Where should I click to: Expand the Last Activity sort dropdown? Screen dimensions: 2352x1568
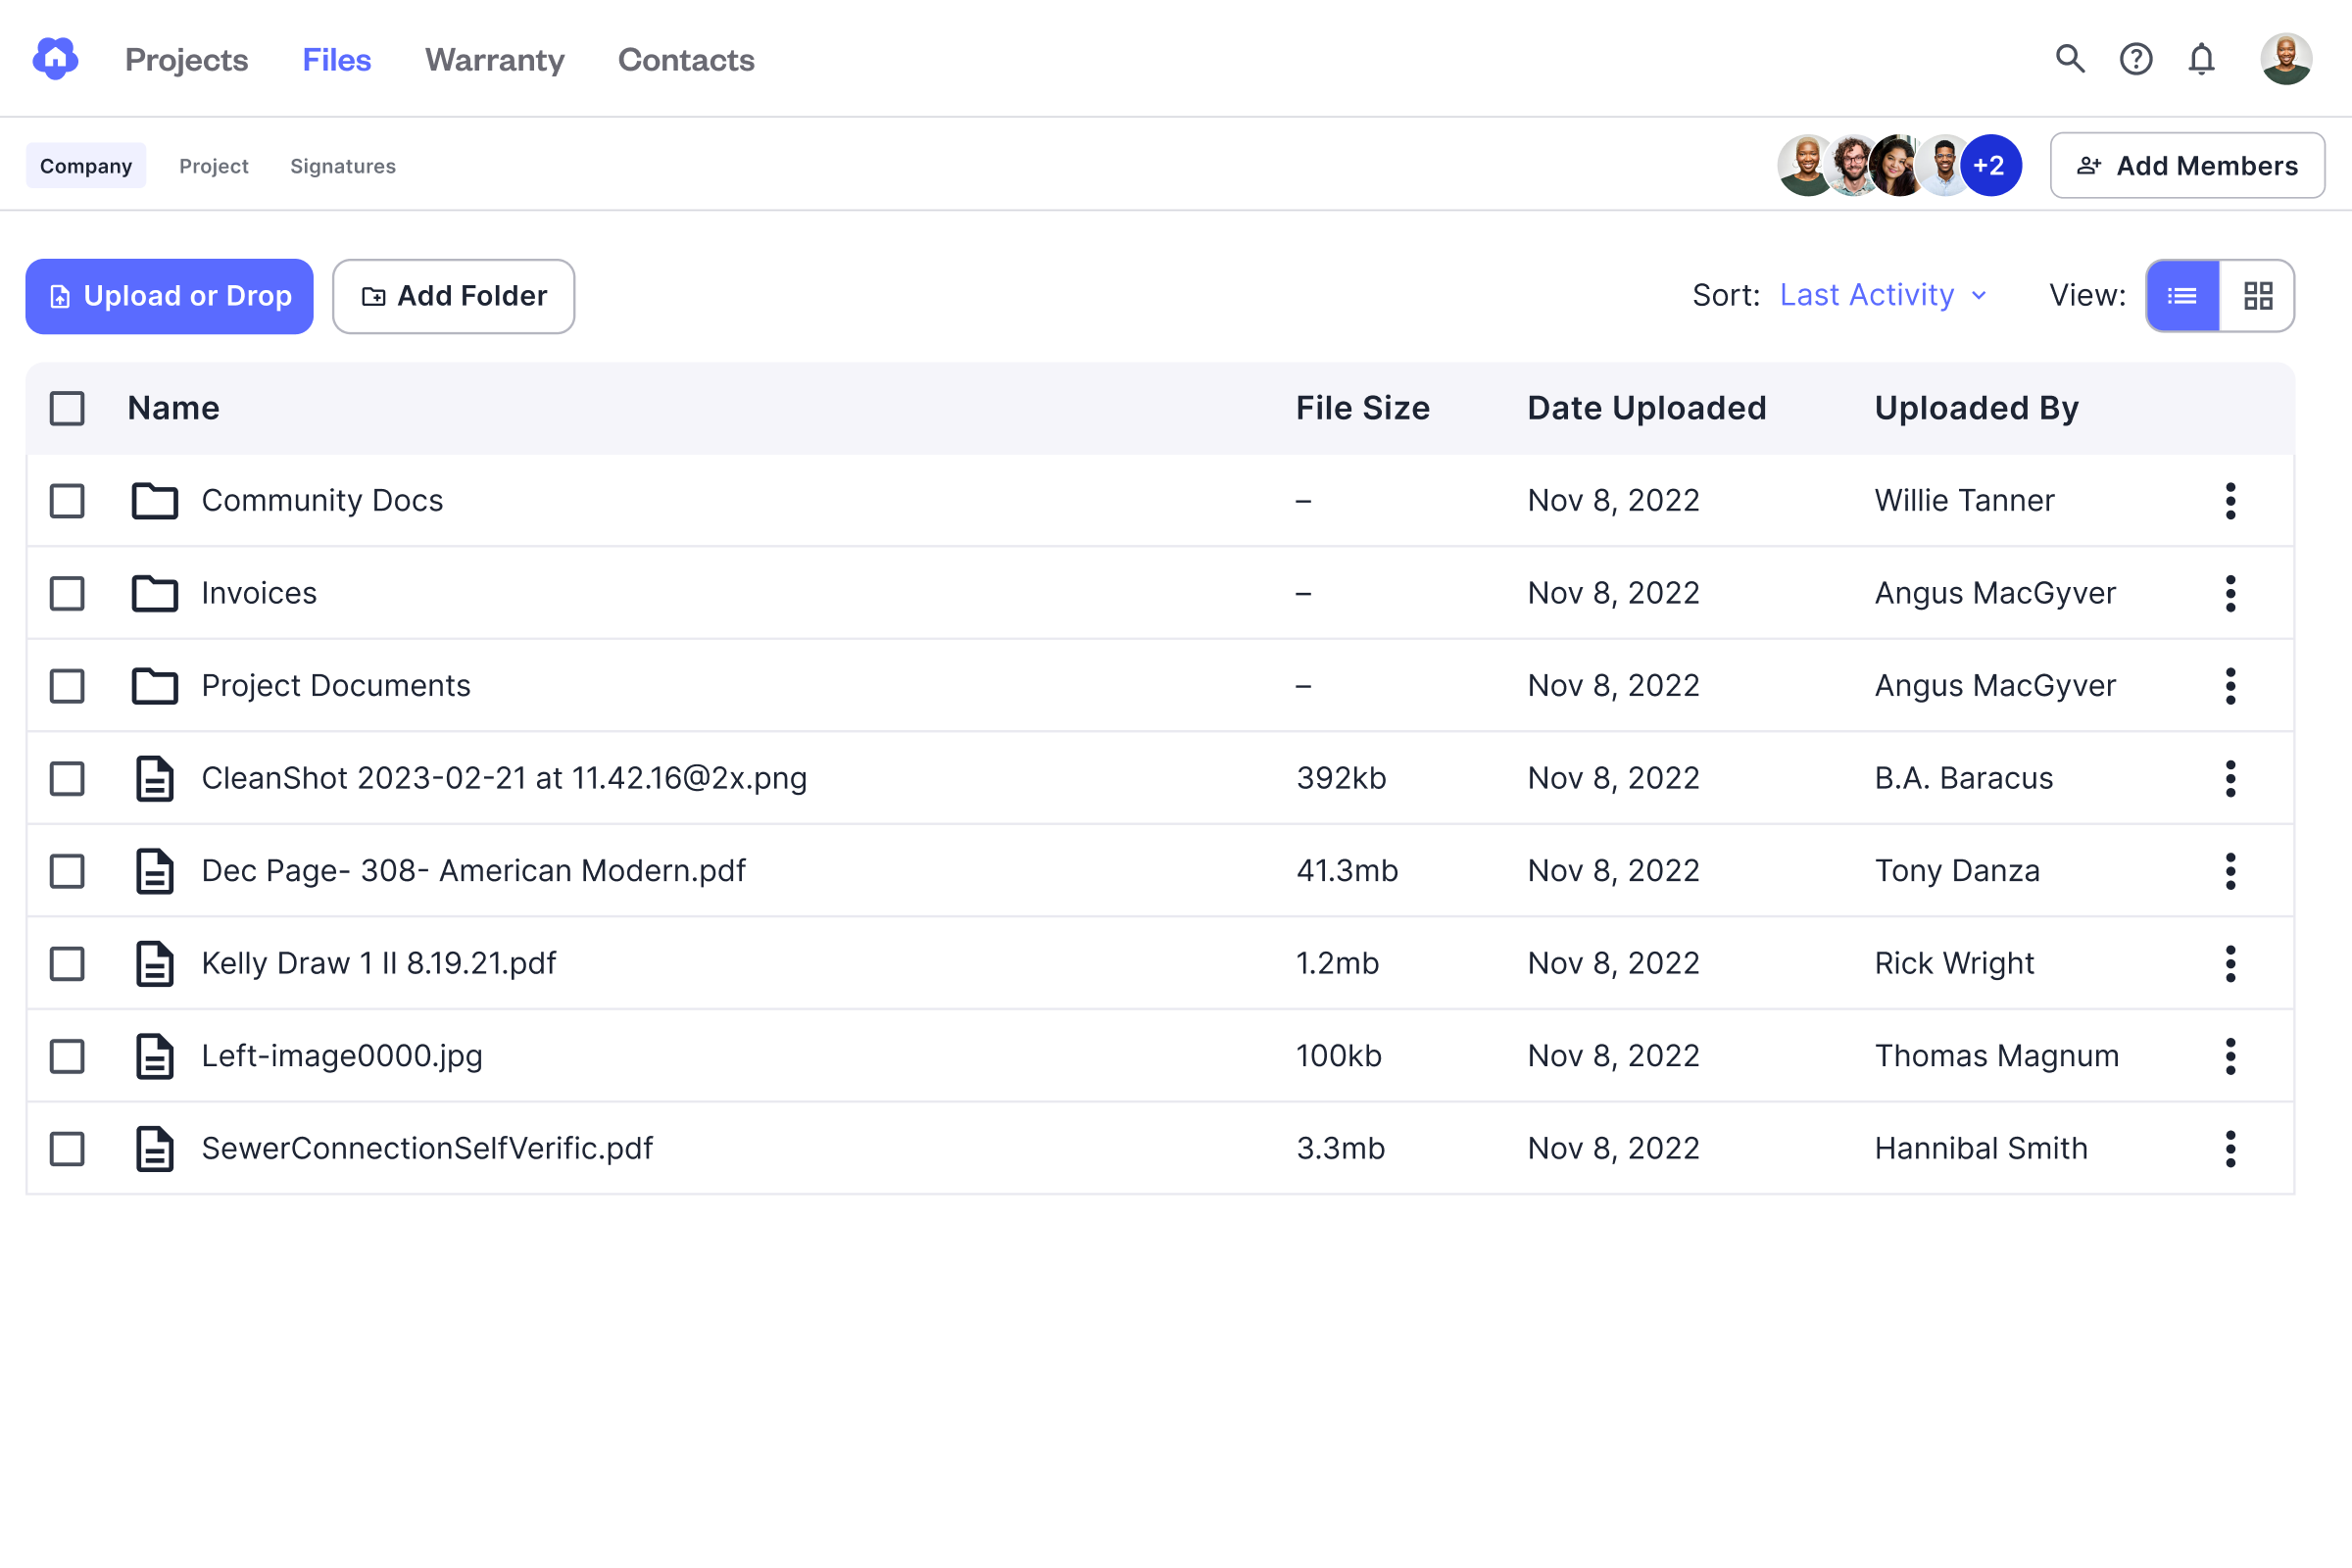[1883, 296]
